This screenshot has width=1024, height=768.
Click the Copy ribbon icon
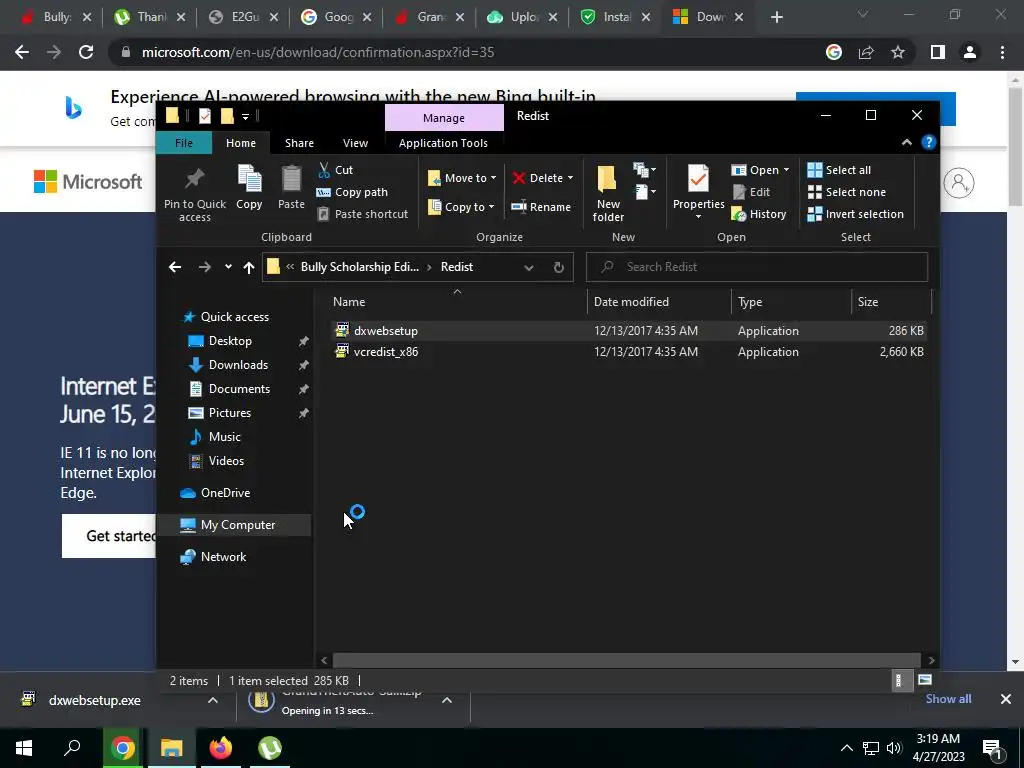[x=249, y=187]
